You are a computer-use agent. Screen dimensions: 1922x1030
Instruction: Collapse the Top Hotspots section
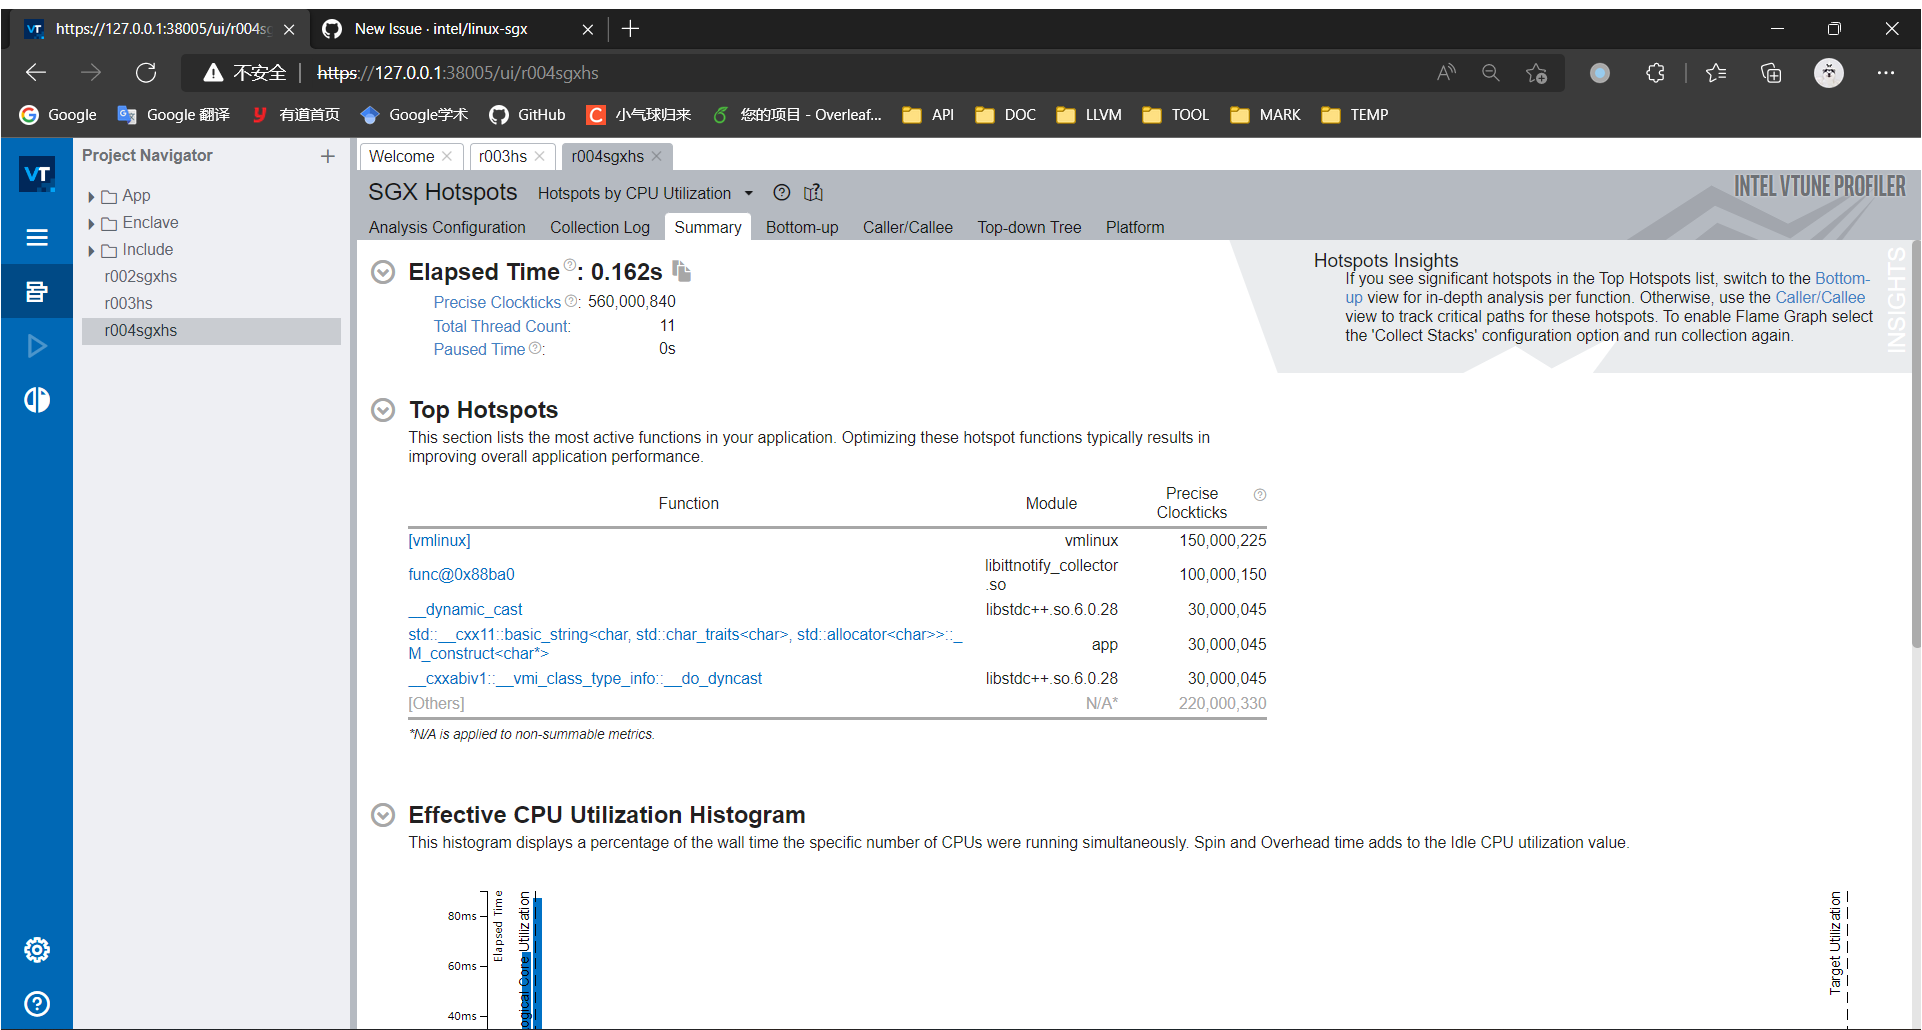tap(382, 410)
